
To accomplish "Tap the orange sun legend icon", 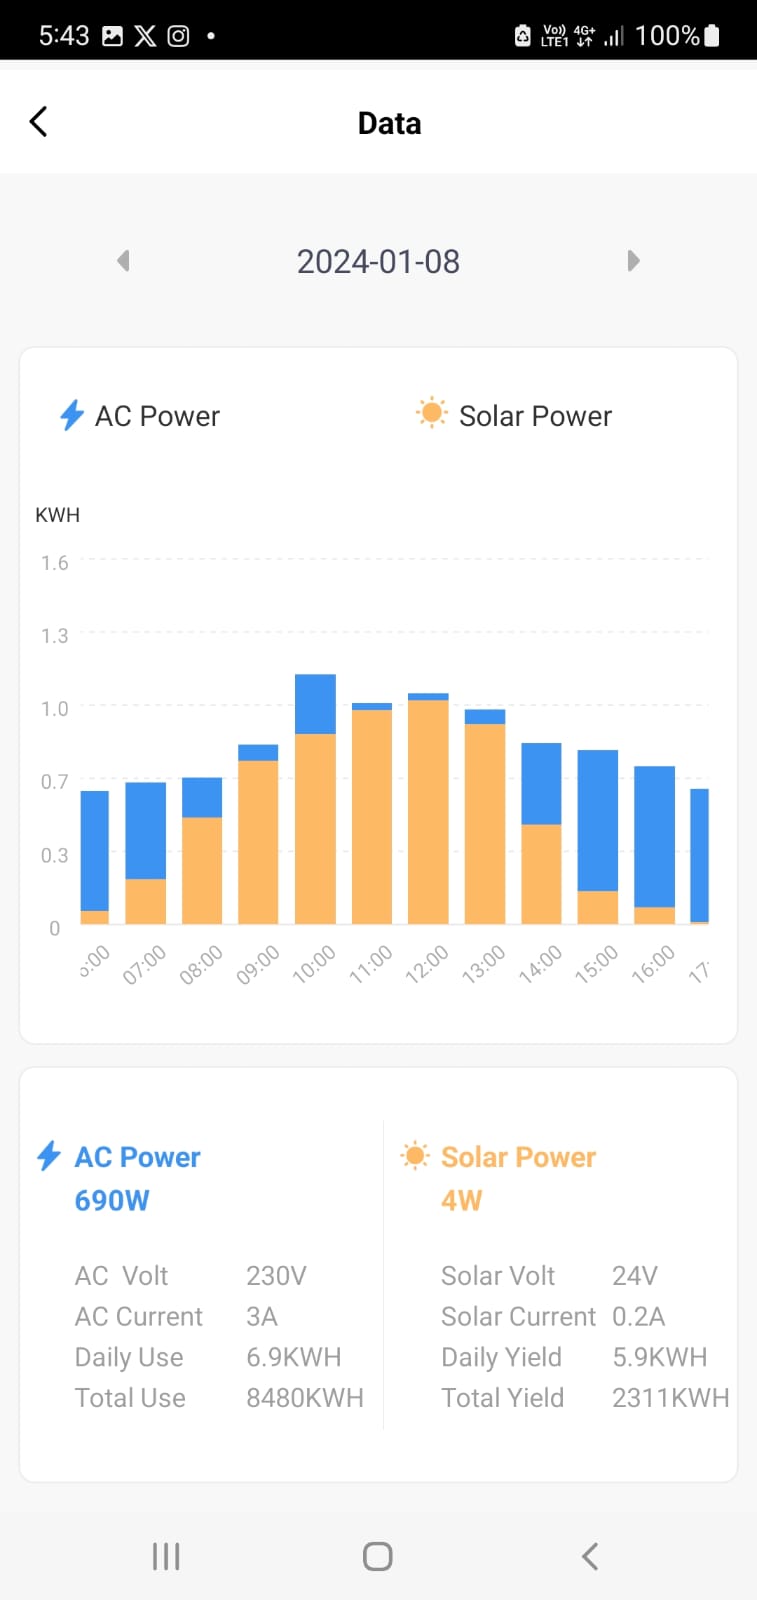I will pos(432,413).
